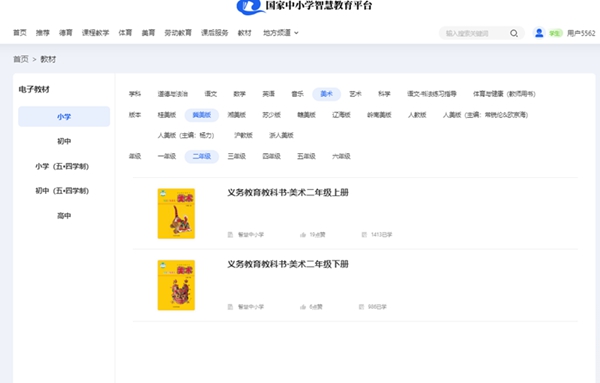Filter by 三年级 grade
The image size is (600, 383).
click(236, 156)
